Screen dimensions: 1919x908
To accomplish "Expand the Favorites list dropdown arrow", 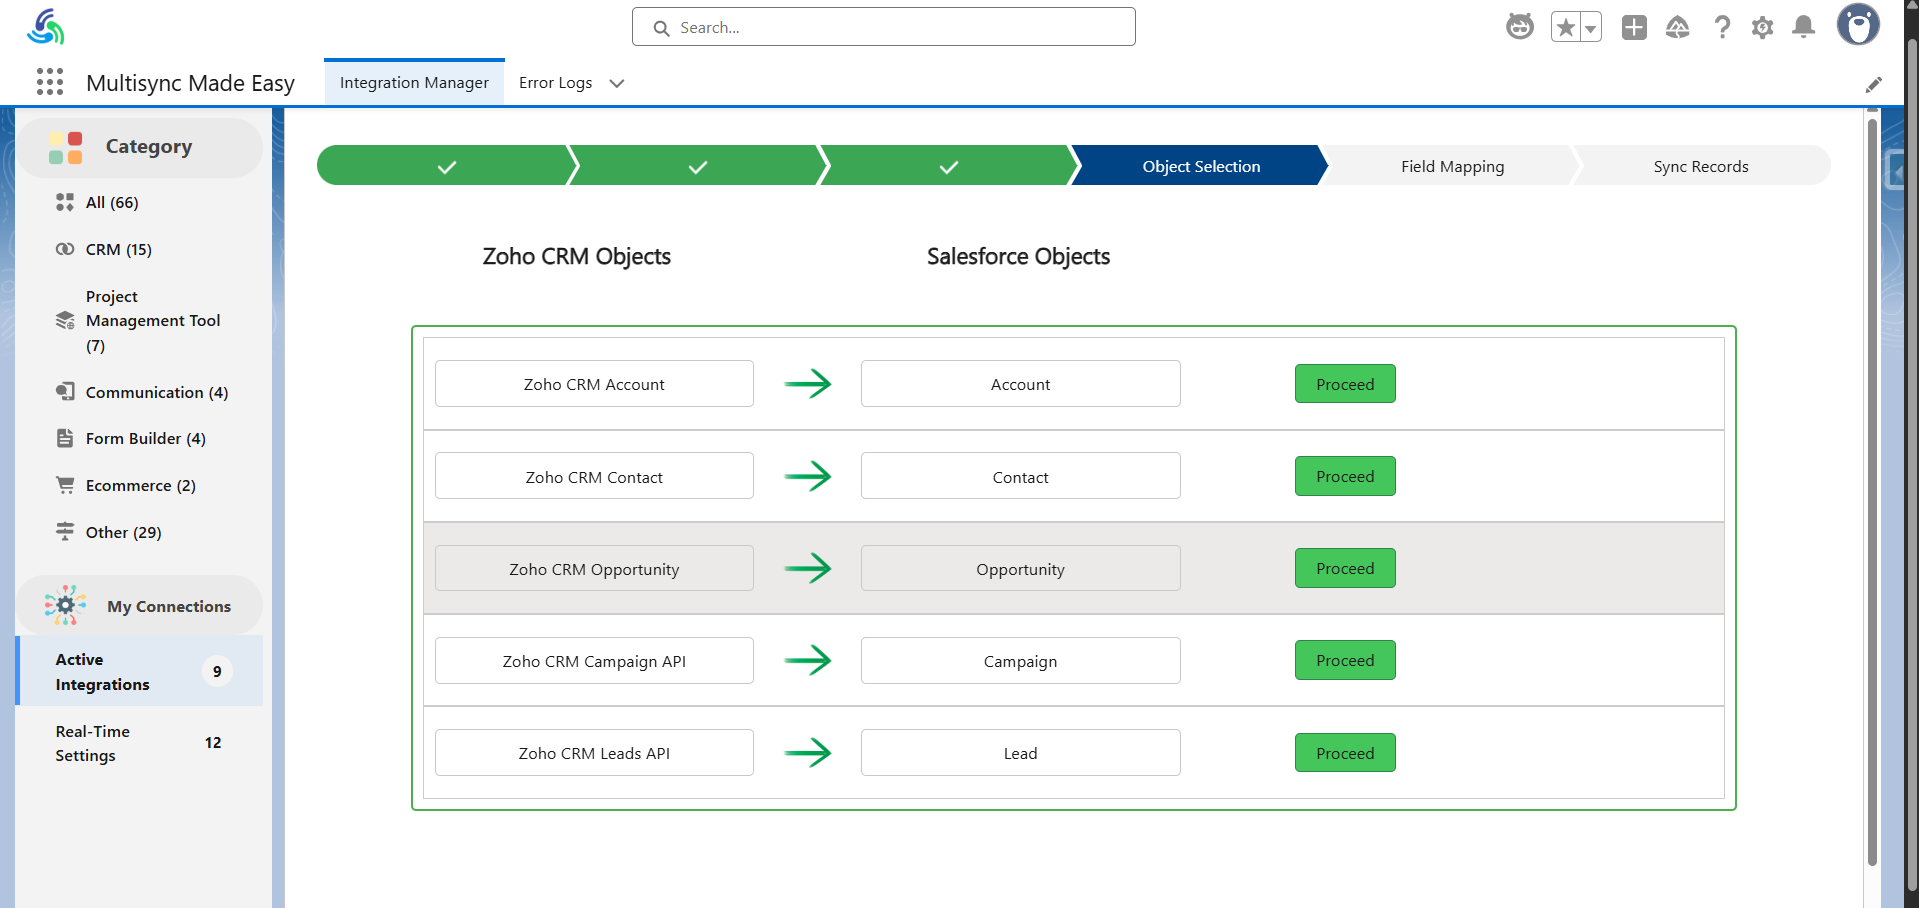I will 1590,28.
